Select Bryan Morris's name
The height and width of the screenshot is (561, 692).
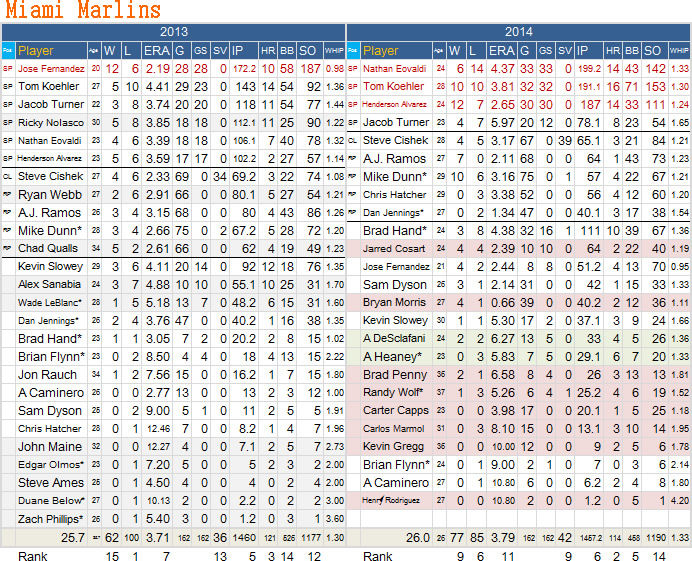click(x=395, y=302)
